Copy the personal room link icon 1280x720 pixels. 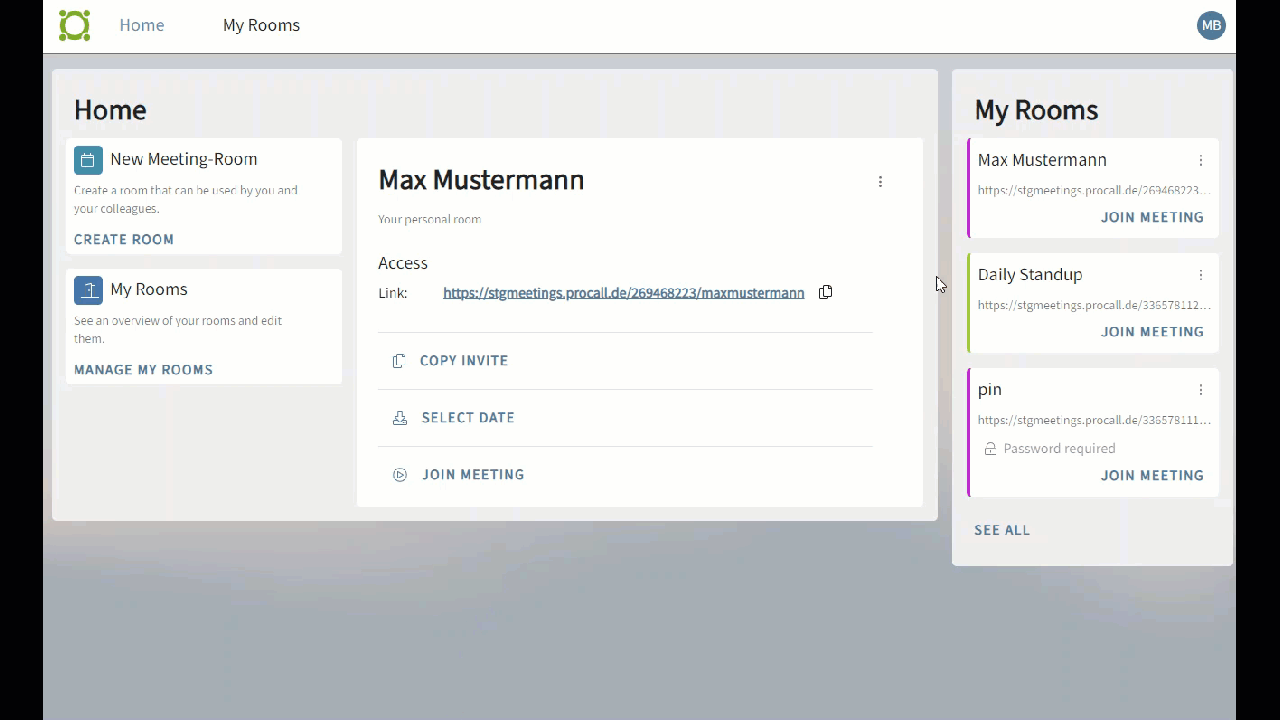825,293
